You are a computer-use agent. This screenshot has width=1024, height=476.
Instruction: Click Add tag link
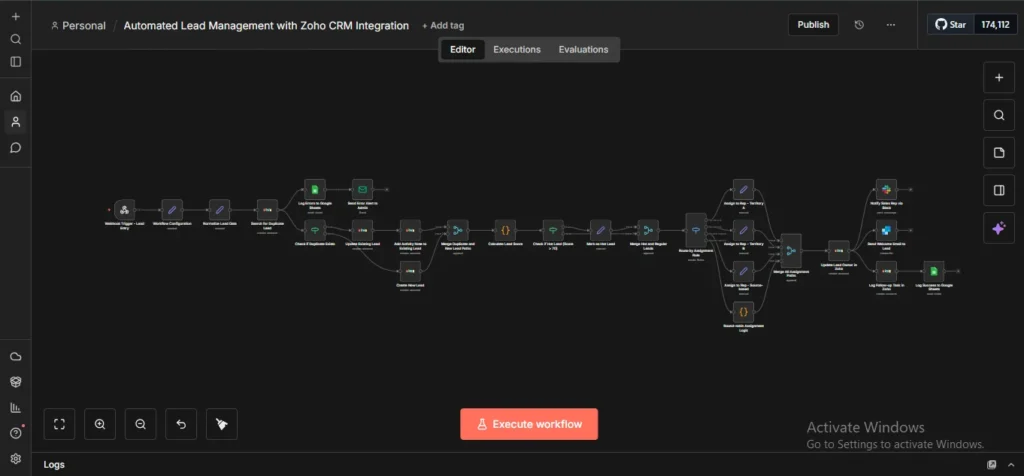[x=443, y=25]
